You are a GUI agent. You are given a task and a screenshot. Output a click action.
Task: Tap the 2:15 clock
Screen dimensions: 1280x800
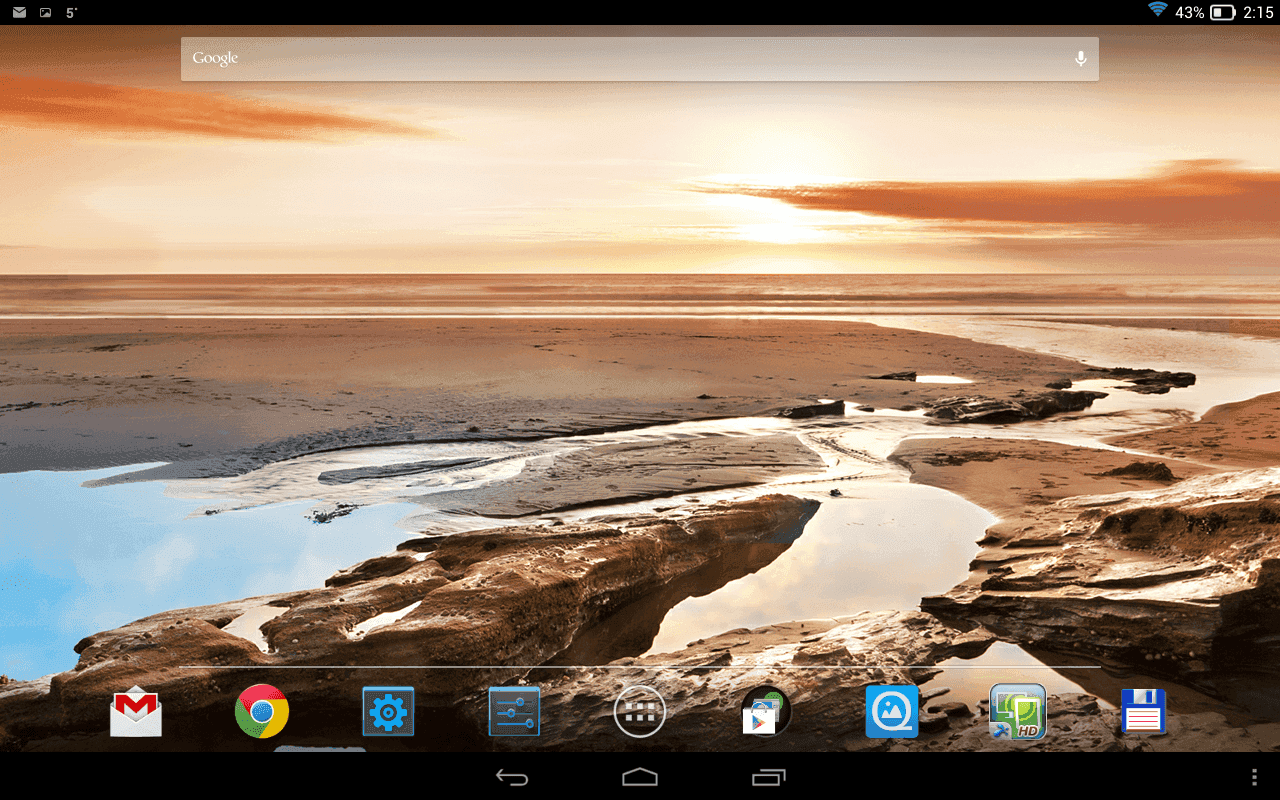click(x=1258, y=12)
